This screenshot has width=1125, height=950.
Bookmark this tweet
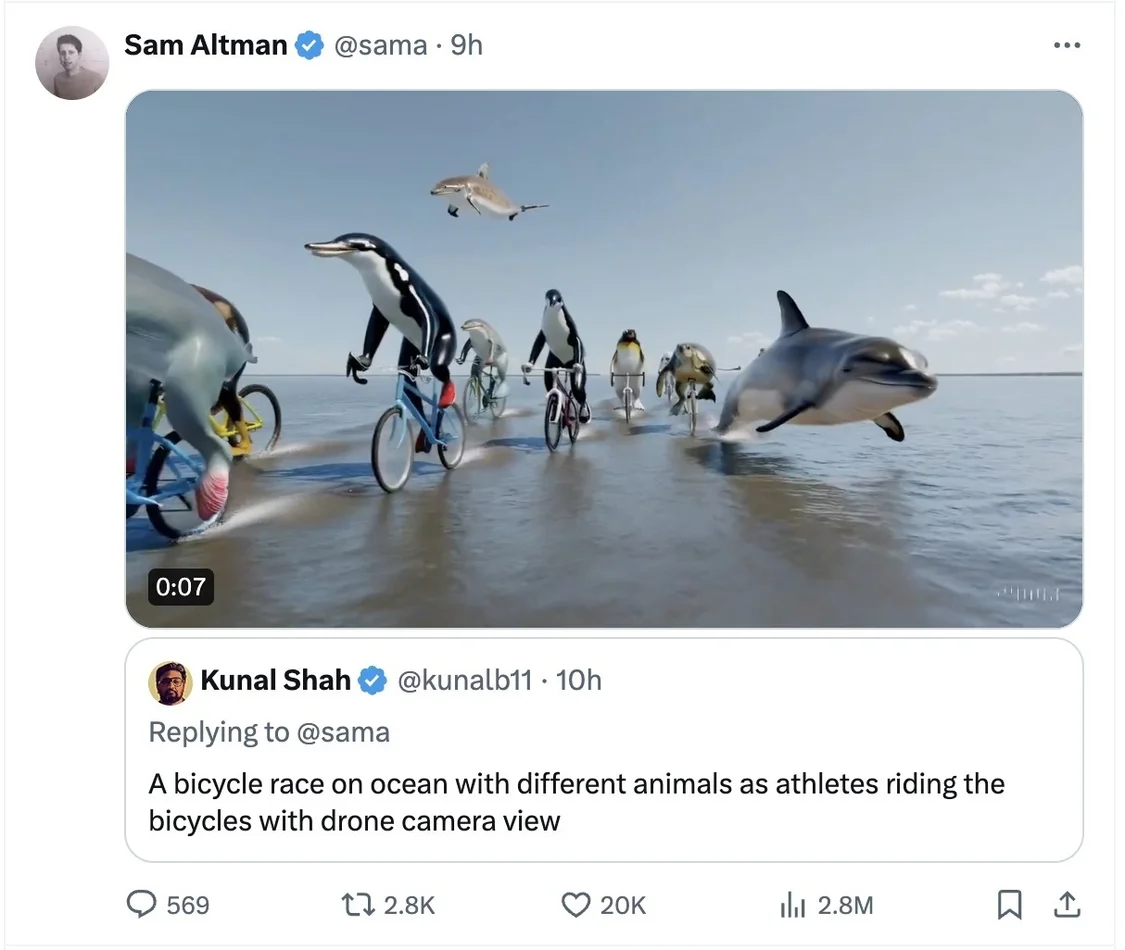tap(1009, 904)
